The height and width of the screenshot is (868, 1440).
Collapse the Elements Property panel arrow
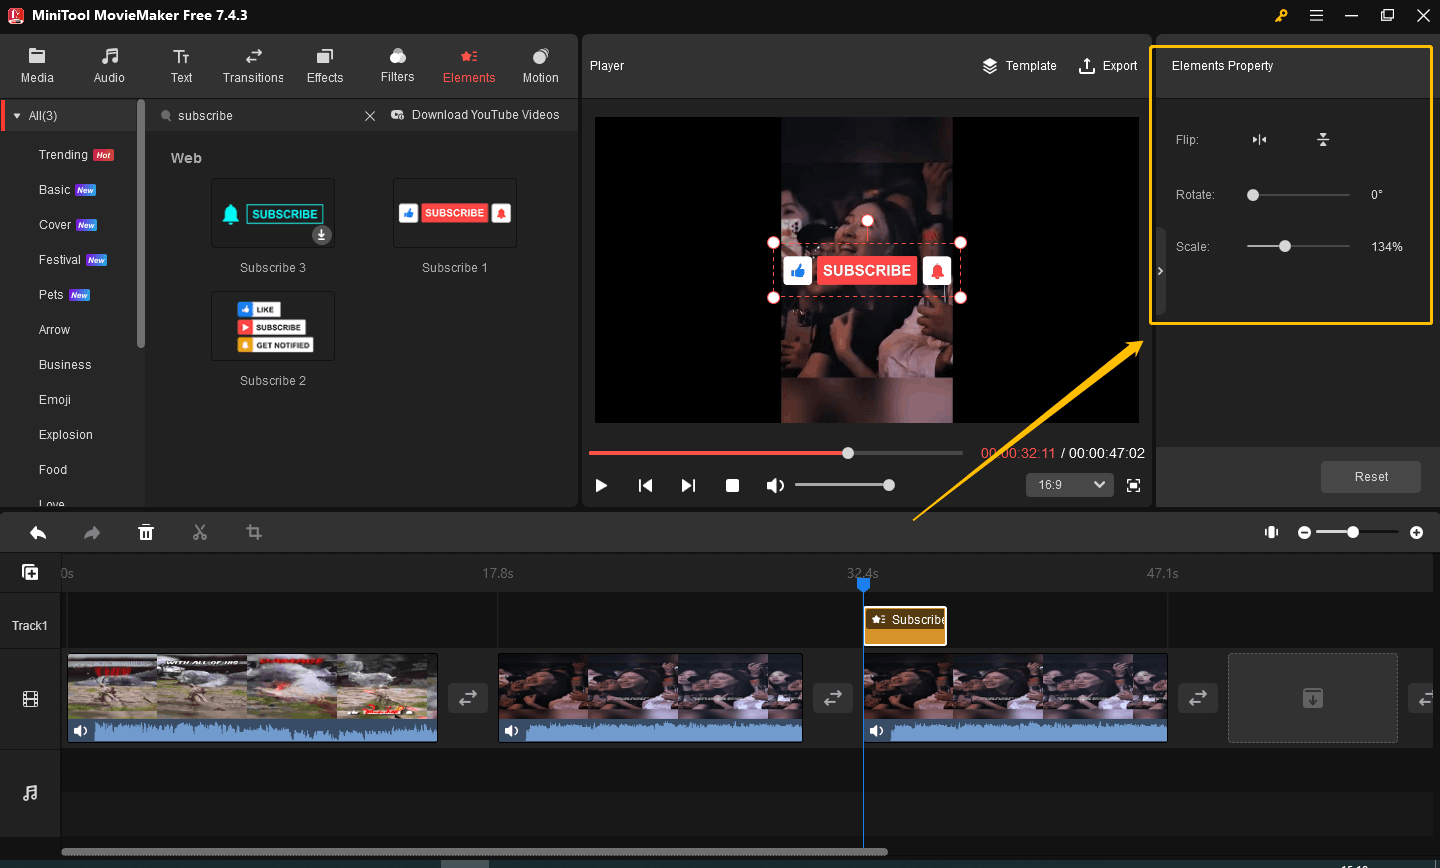pos(1160,271)
